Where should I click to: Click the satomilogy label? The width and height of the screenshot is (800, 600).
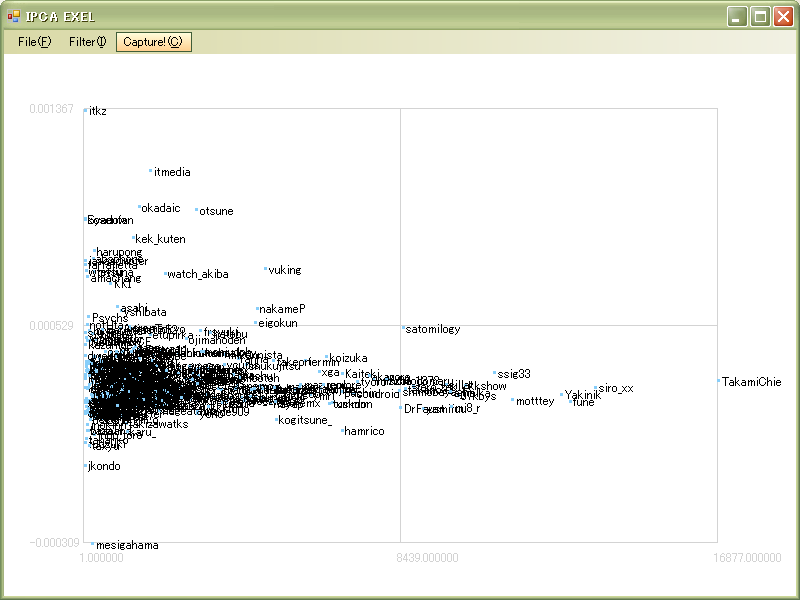433,330
